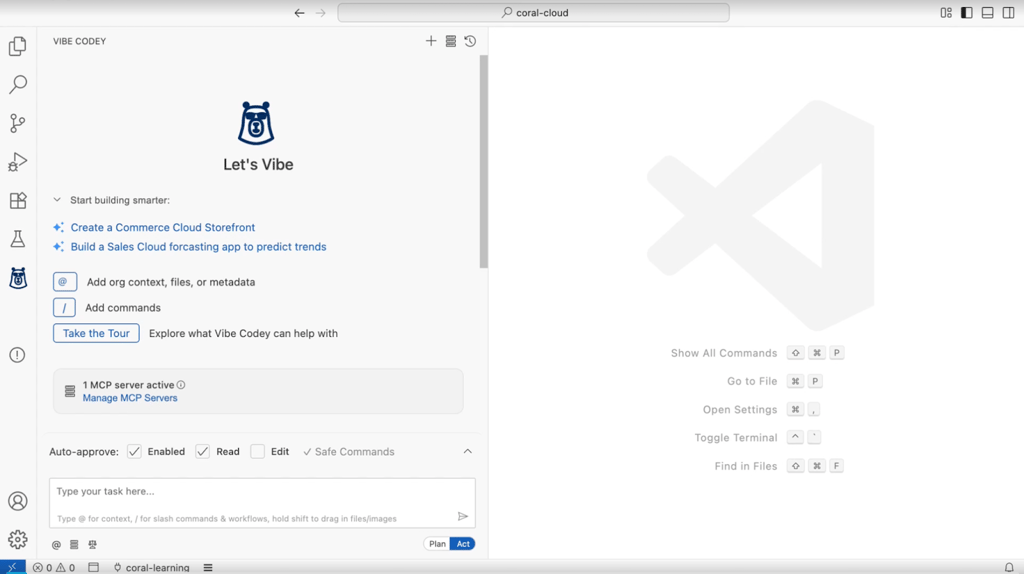Open the Explorer view in activity bar

point(18,46)
